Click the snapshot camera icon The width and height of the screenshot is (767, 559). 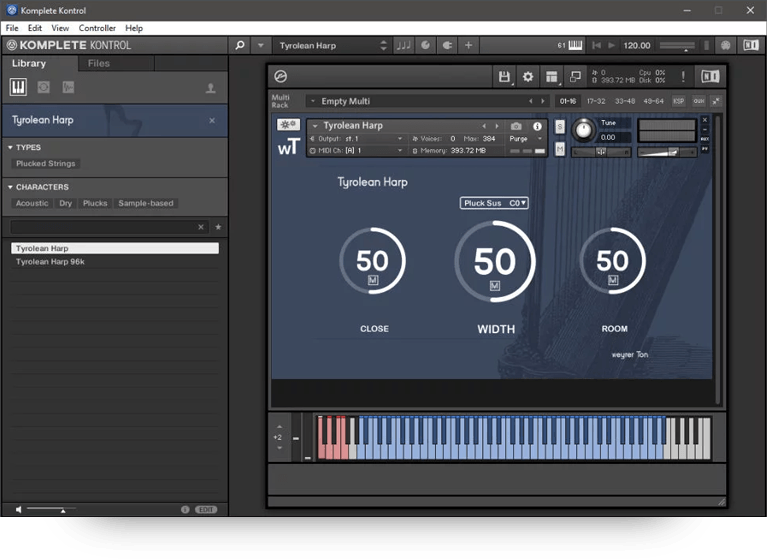(516, 126)
